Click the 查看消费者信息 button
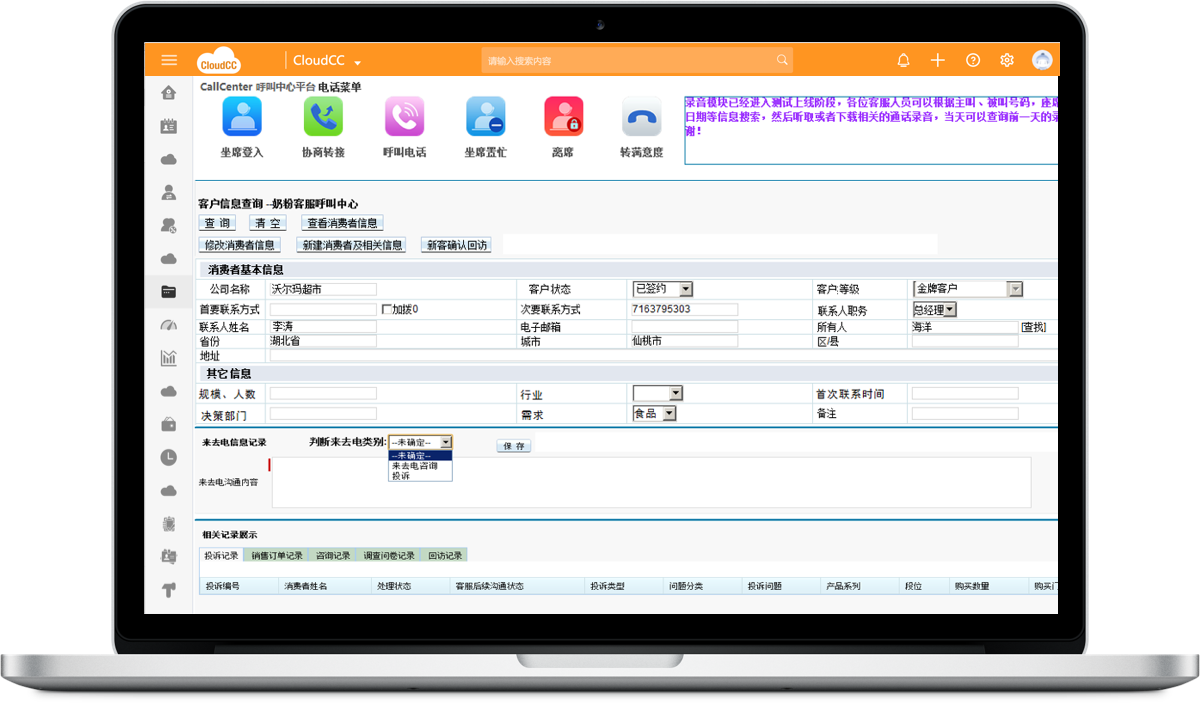Screen dimensions: 1200x704 (x=343, y=223)
